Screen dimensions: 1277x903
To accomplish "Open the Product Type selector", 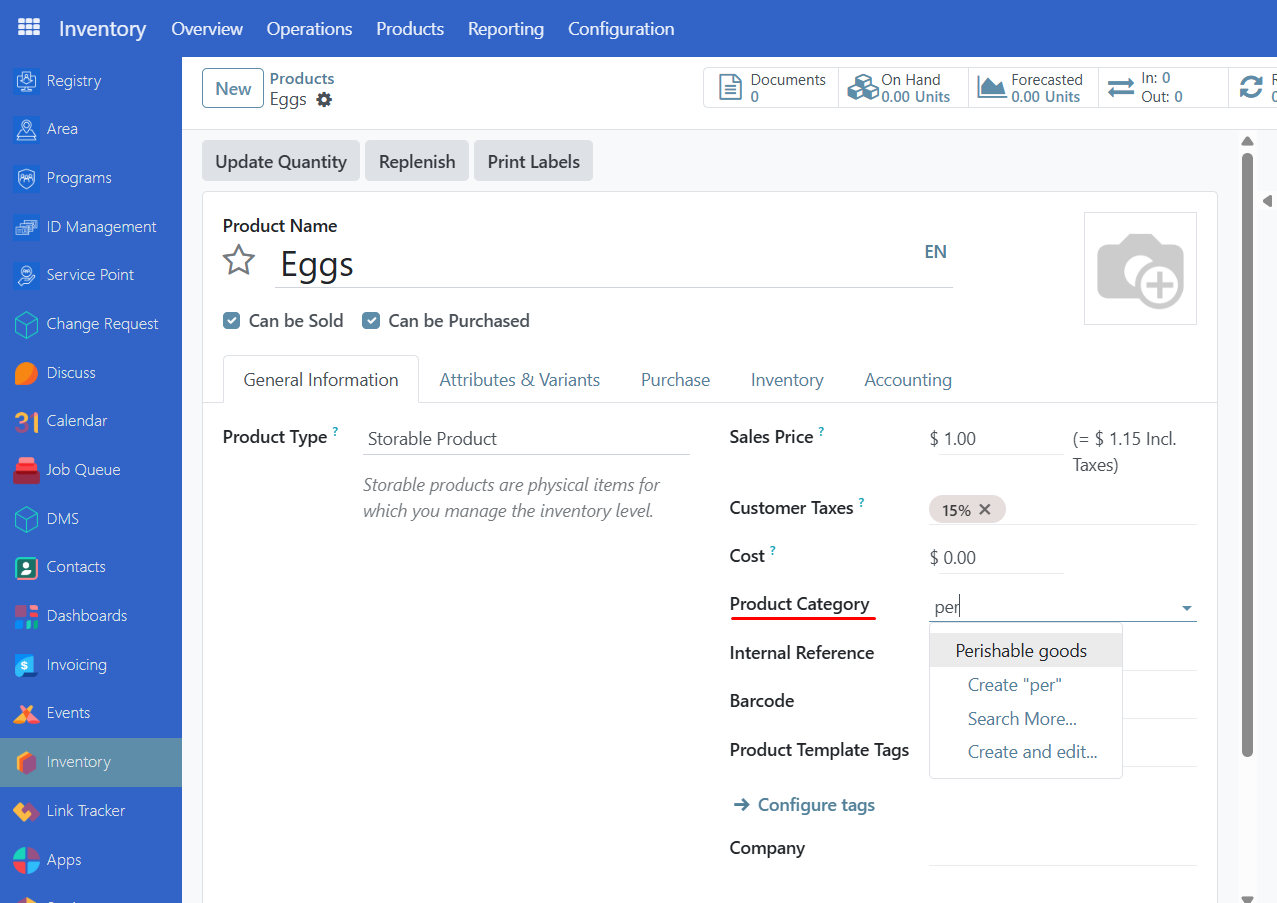I will (526, 439).
